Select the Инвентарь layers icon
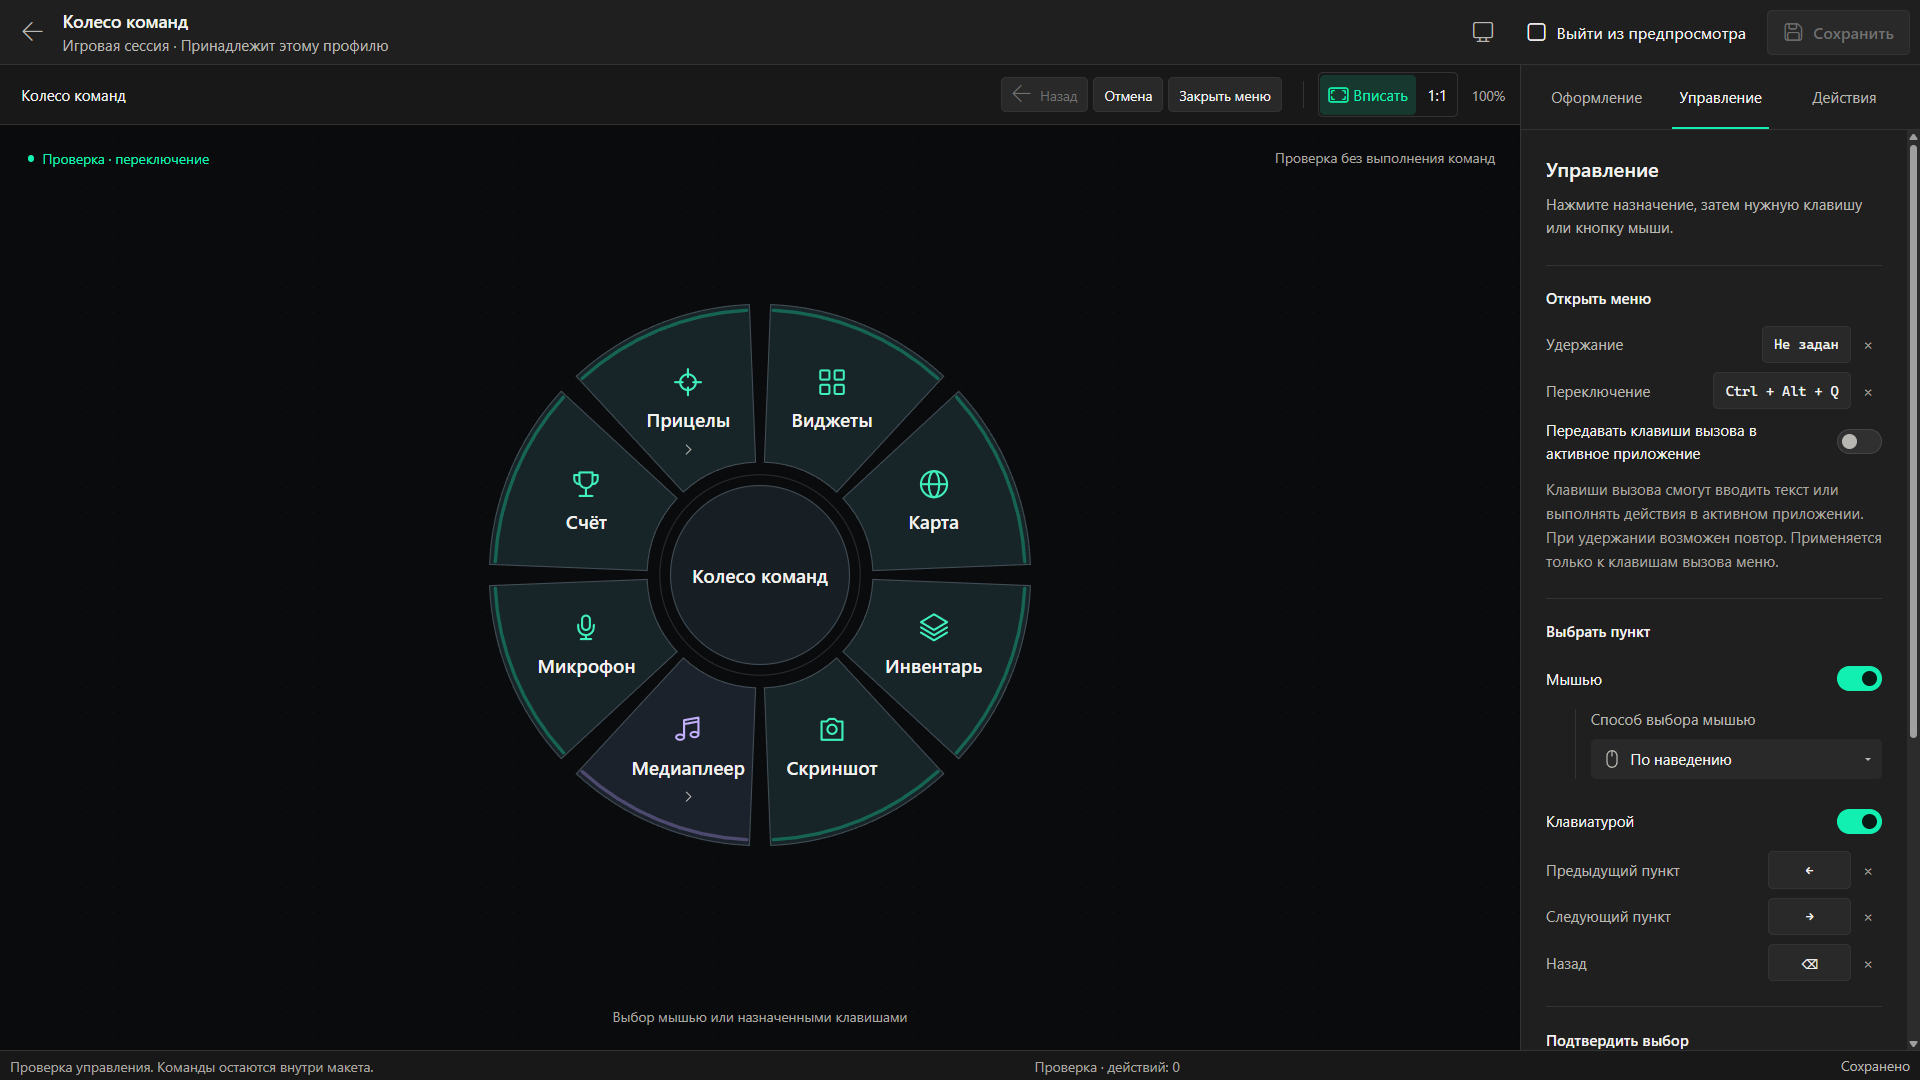The image size is (1920, 1080). 934,627
